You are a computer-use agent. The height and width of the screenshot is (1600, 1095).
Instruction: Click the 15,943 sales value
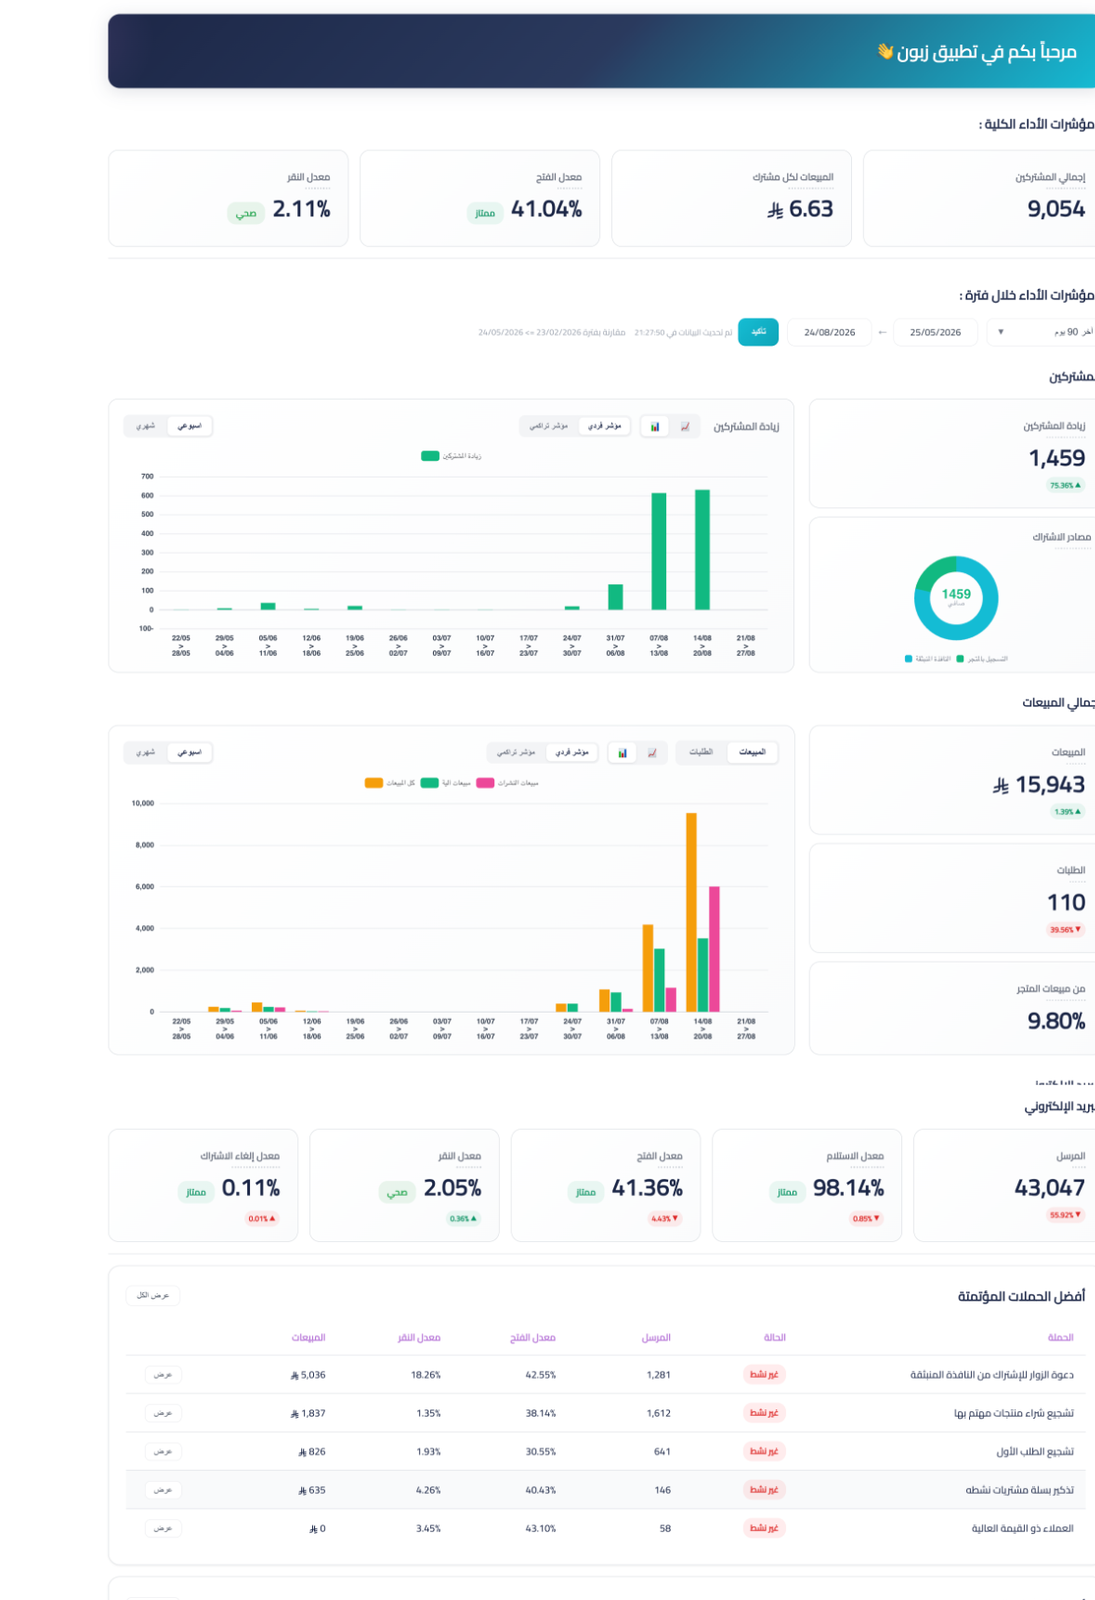click(1050, 785)
